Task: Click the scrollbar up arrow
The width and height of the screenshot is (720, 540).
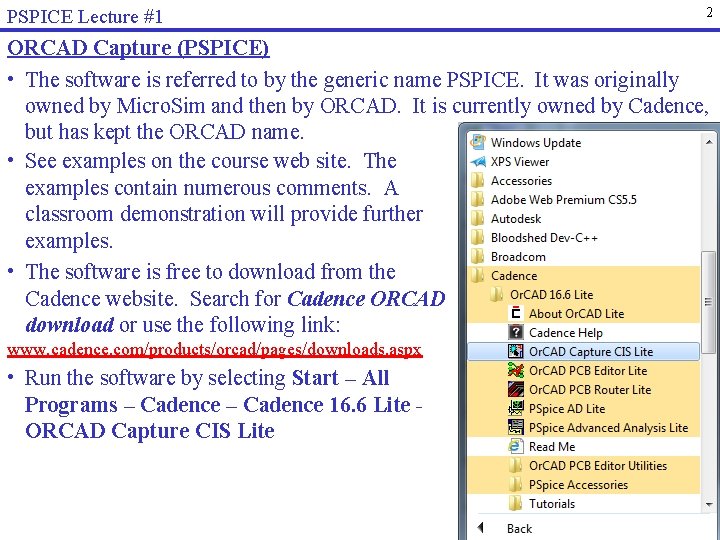Action: coord(709,142)
